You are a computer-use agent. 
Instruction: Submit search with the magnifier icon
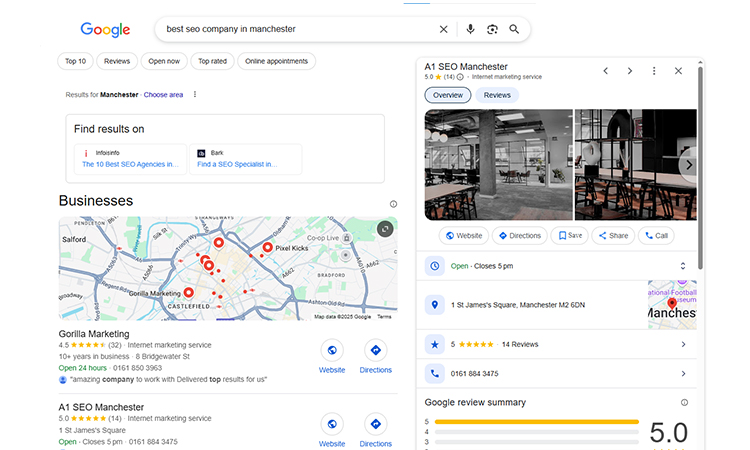pyautogui.click(x=514, y=29)
